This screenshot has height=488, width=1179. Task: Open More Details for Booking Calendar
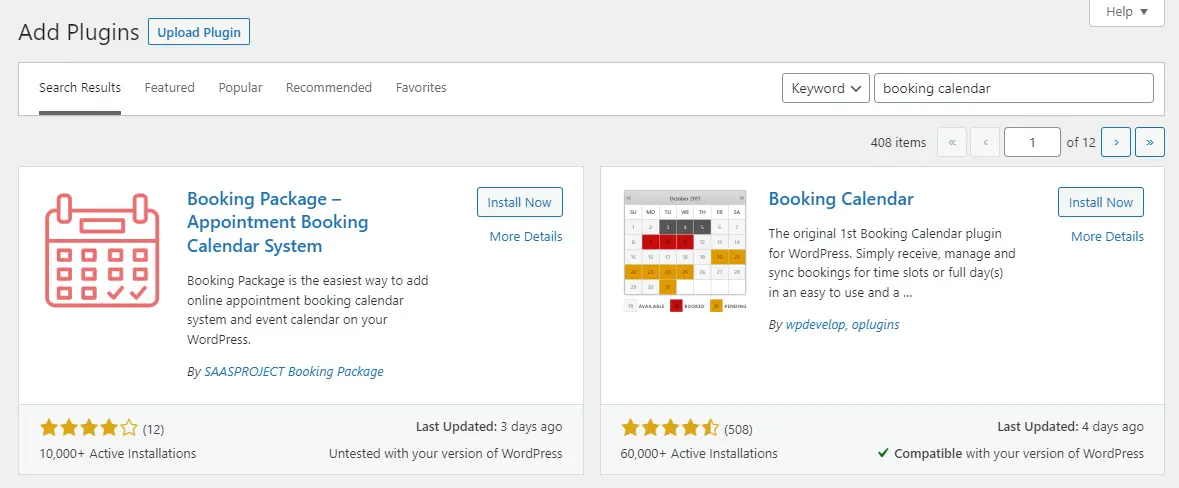pyautogui.click(x=1107, y=237)
